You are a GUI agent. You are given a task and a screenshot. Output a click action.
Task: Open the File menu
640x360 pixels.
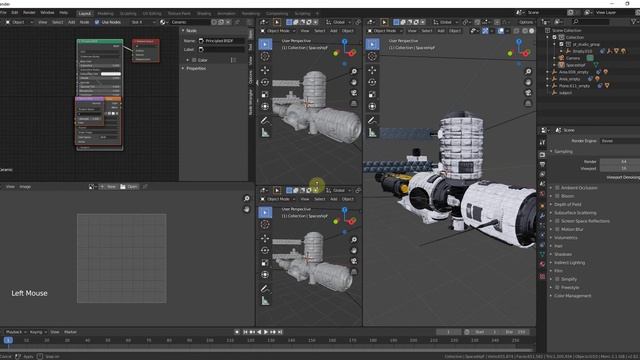click(x=2, y=13)
